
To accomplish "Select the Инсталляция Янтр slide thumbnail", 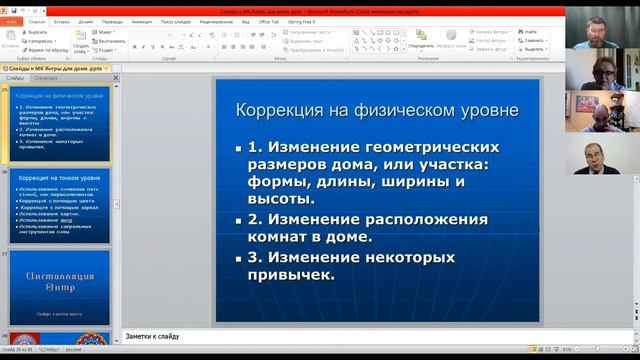I will coord(60,288).
